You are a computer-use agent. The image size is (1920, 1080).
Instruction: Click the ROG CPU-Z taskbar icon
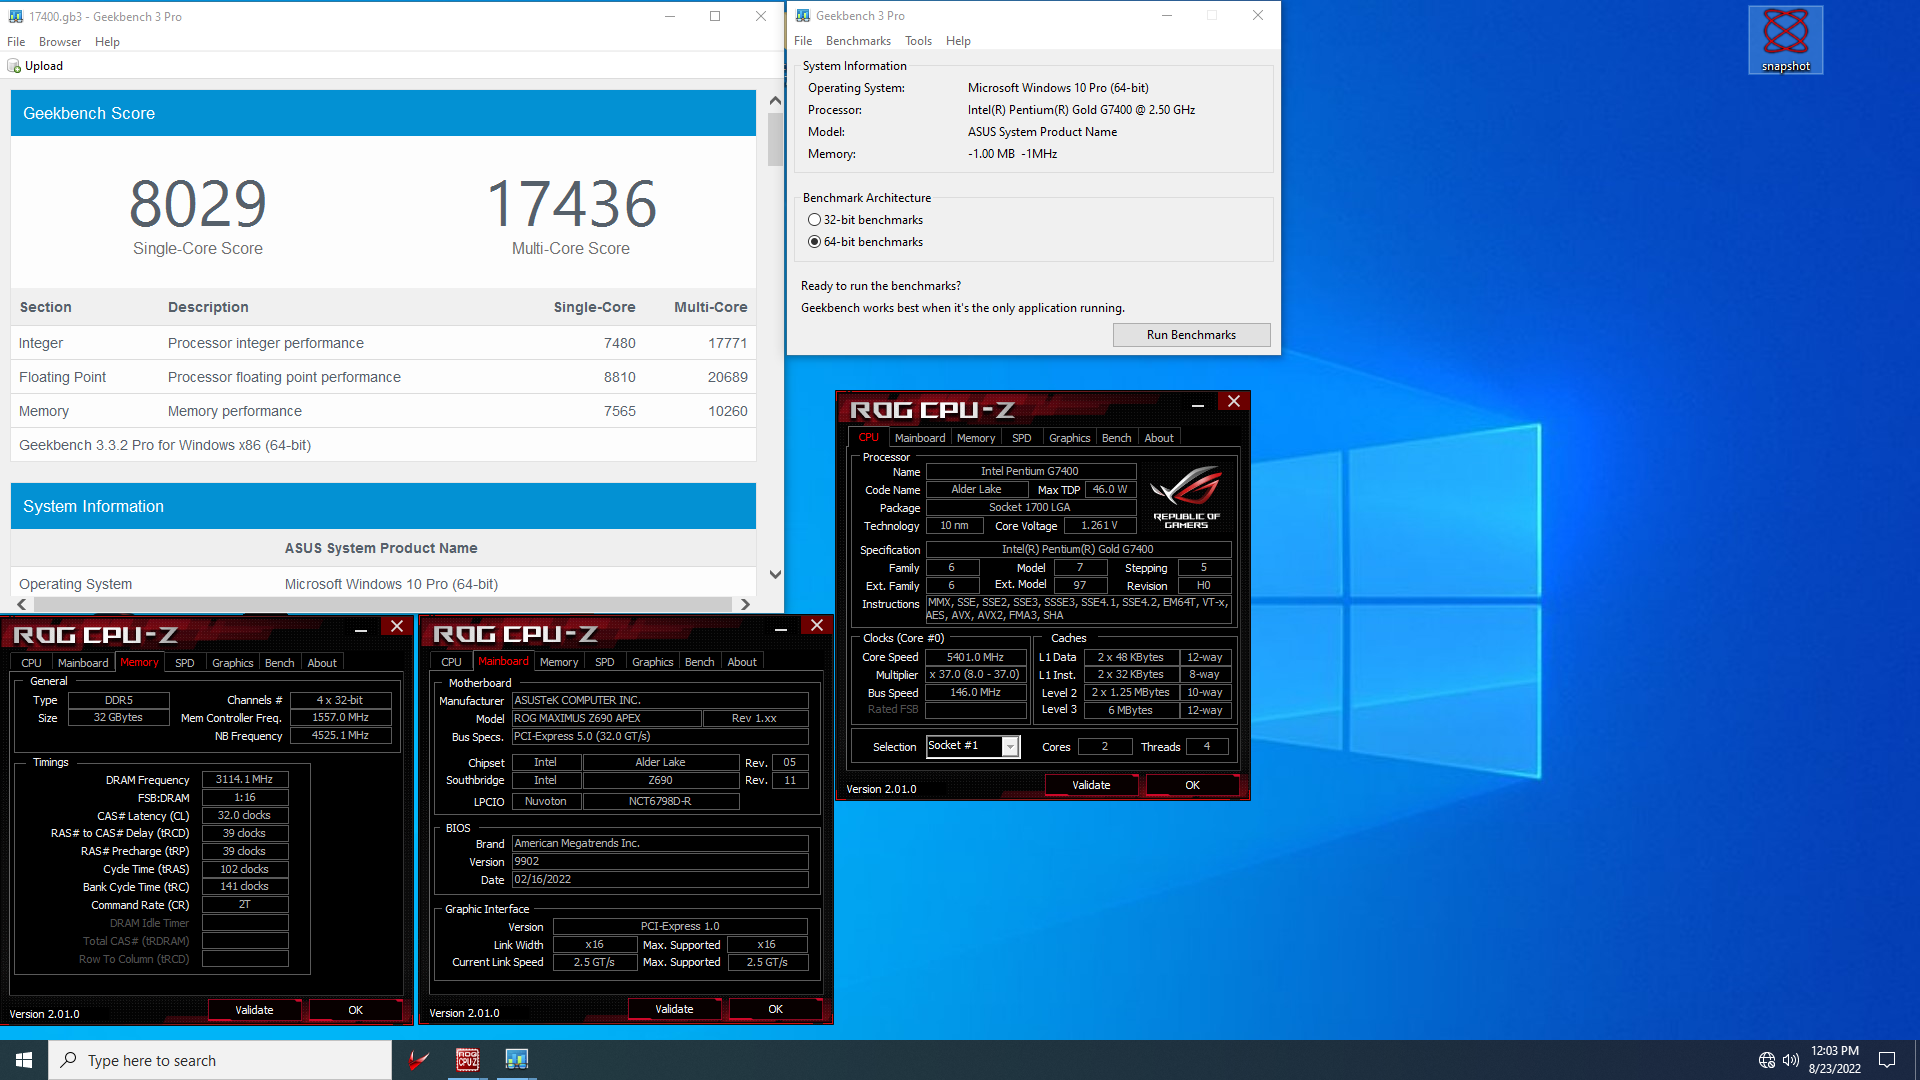point(467,1060)
